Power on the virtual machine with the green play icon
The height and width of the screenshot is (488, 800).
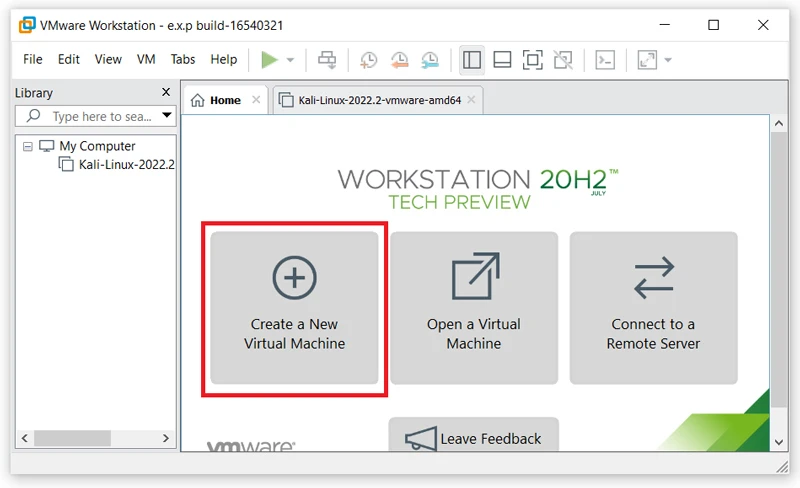pos(269,60)
